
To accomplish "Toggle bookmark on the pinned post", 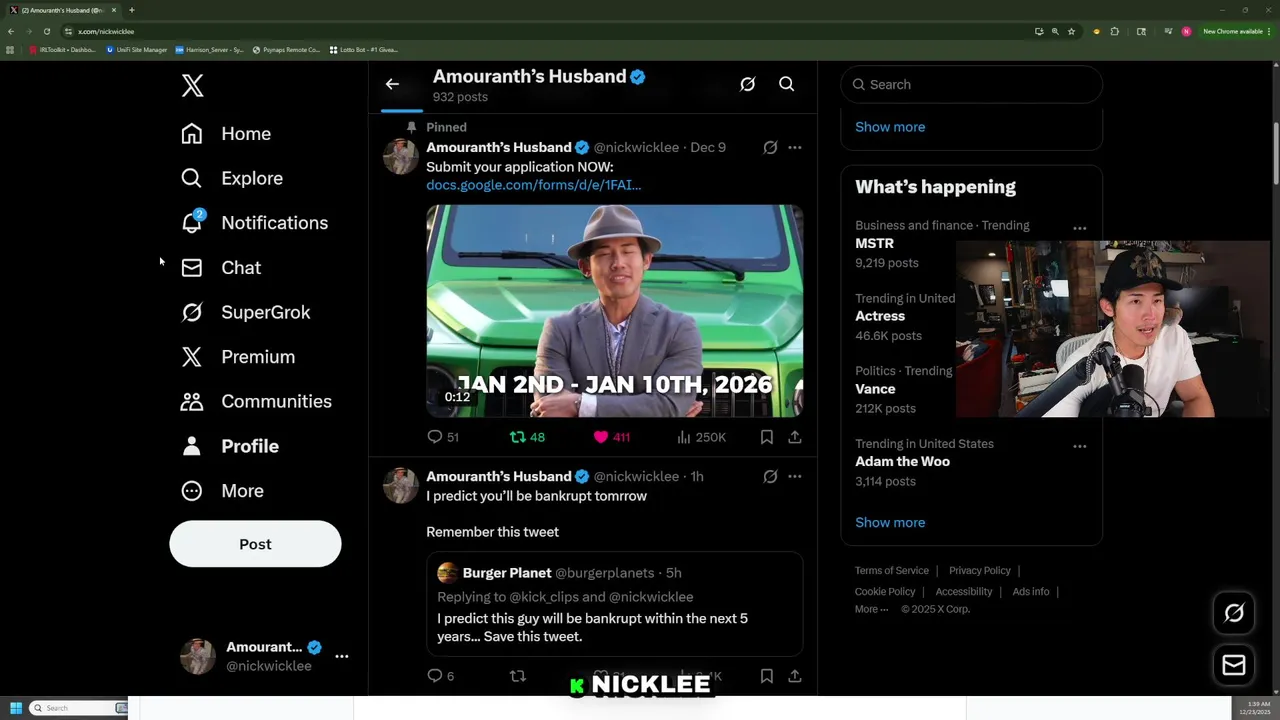I will click(x=766, y=437).
